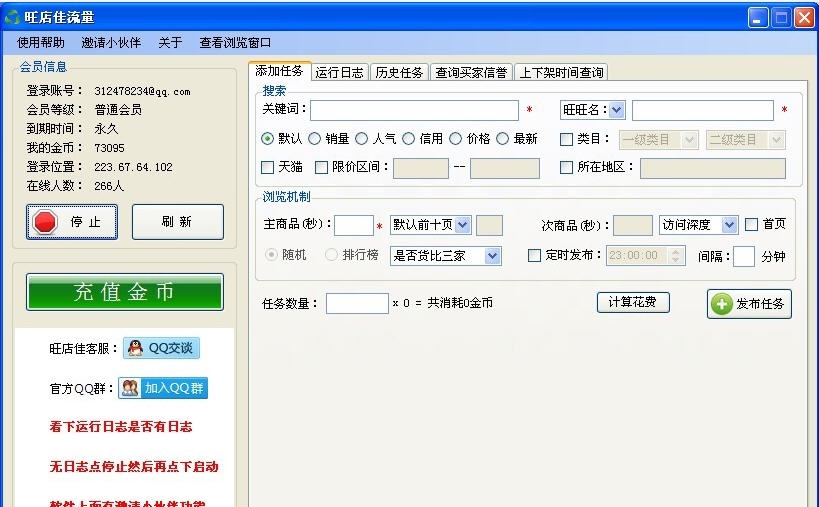
Task: Click the 刷新 button
Action: point(178,222)
